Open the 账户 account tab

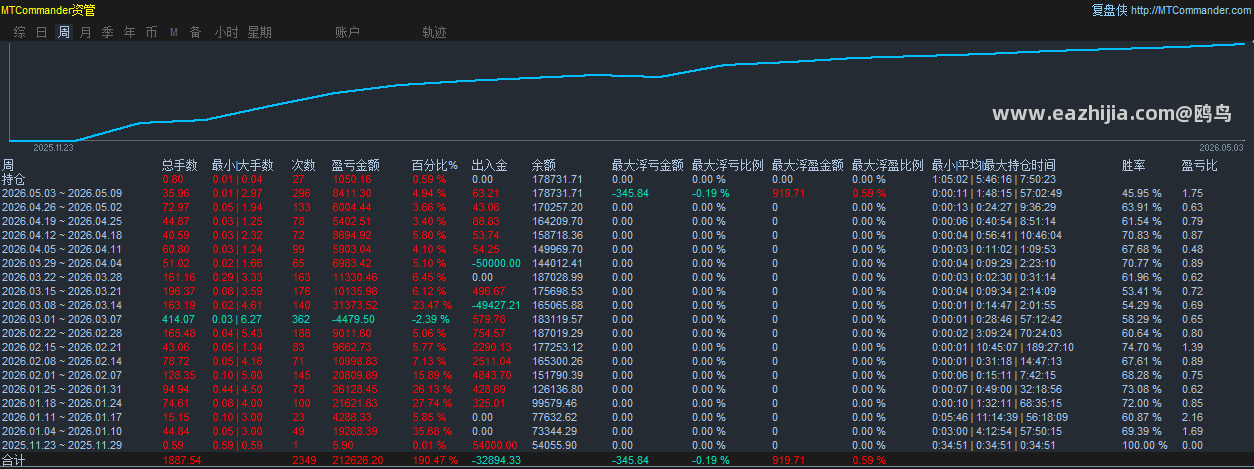point(348,32)
